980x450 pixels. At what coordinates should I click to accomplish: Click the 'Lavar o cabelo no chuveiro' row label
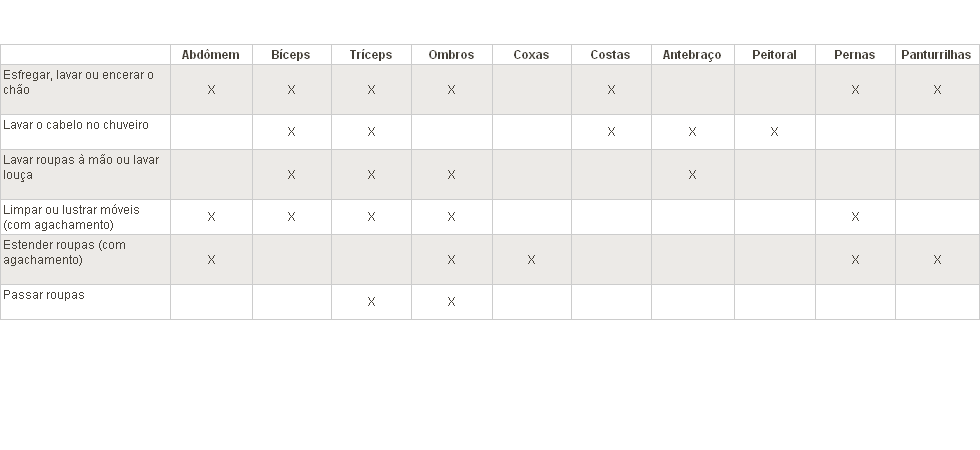pos(76,125)
